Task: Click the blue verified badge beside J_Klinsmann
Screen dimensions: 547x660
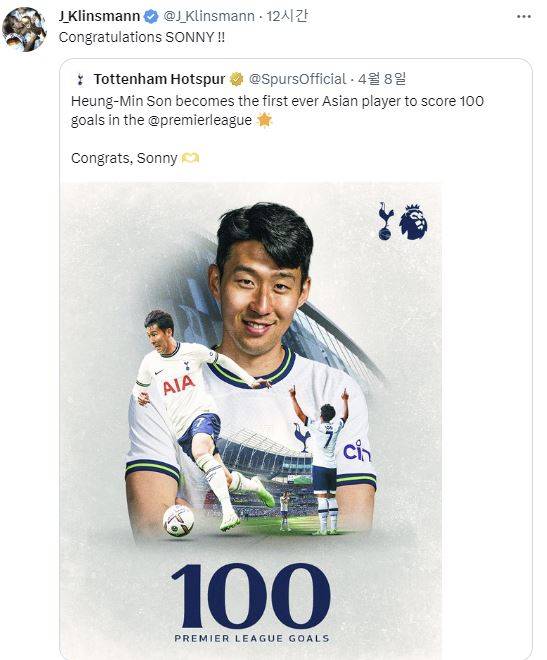Action: pyautogui.click(x=151, y=16)
